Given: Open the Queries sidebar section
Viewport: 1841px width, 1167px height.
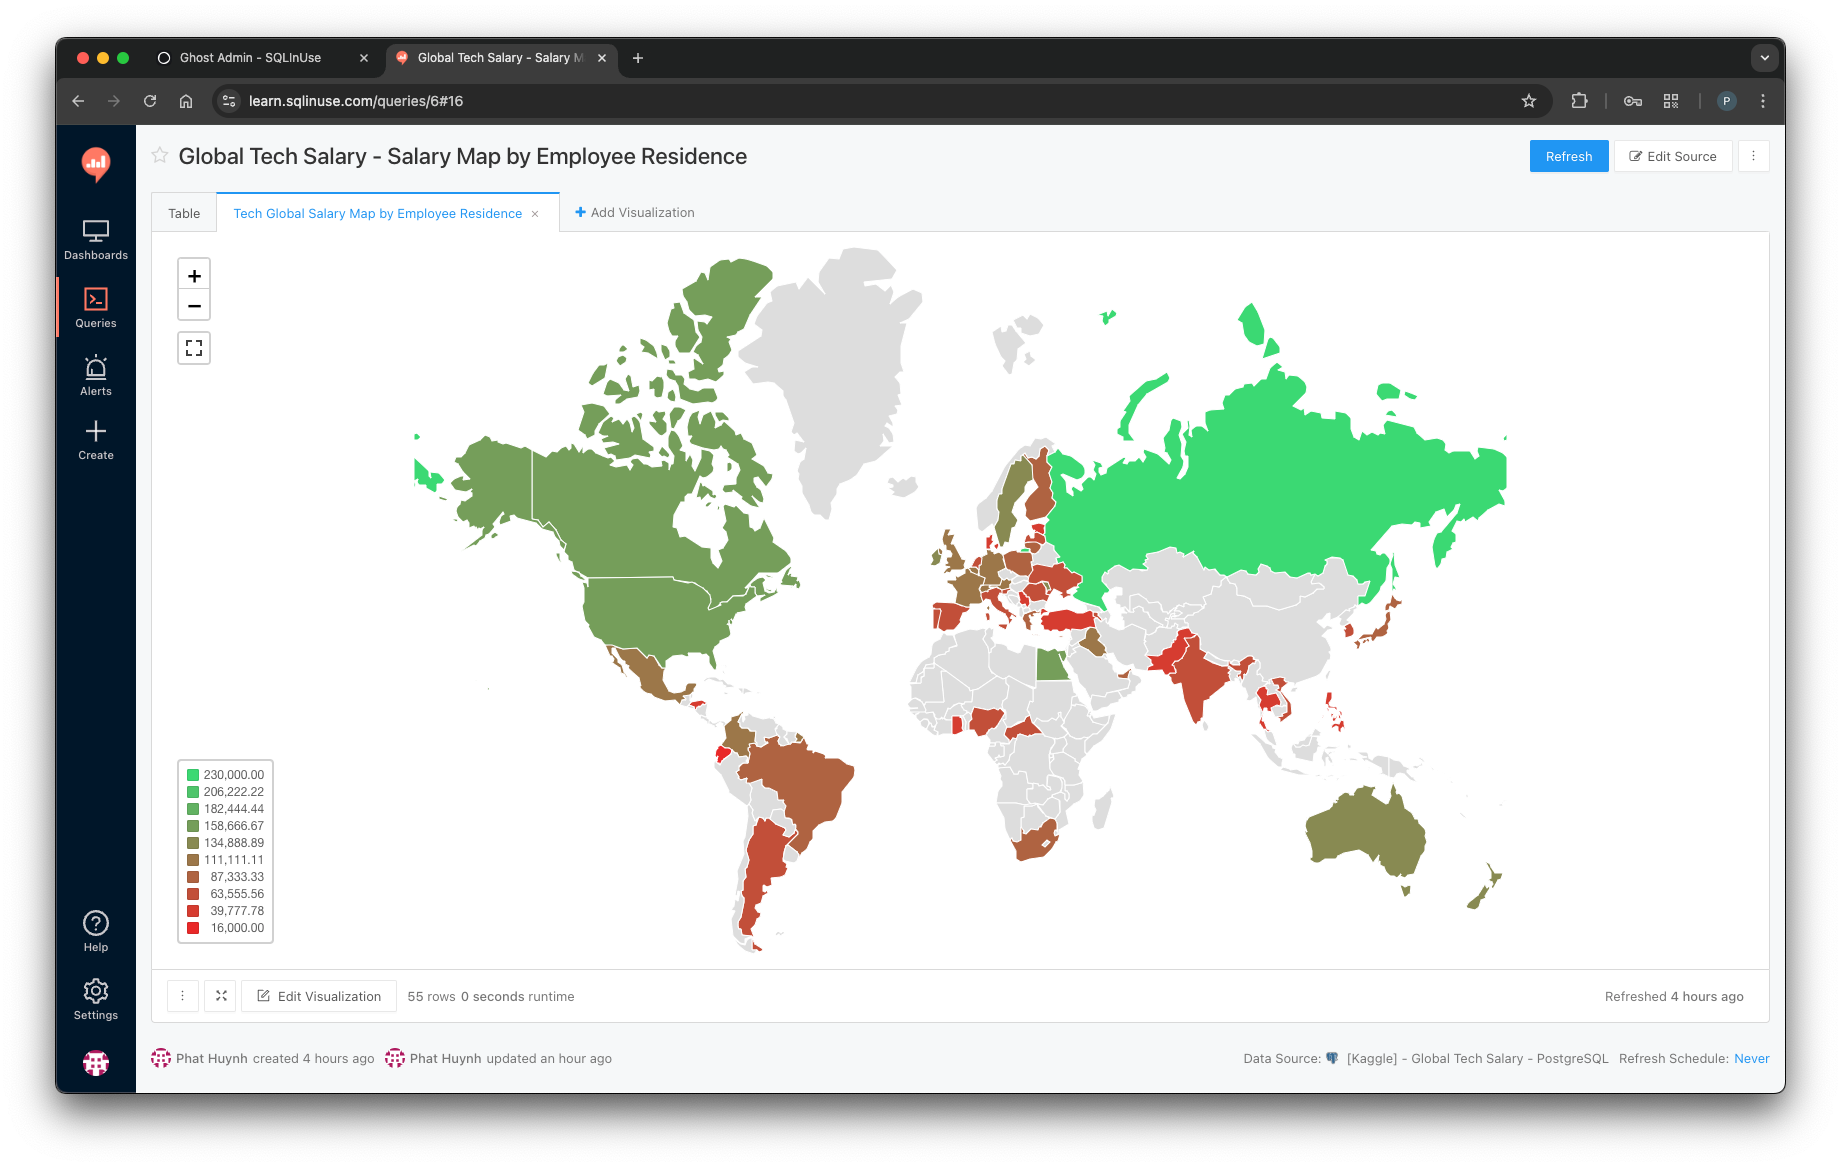Looking at the screenshot, I should point(96,308).
